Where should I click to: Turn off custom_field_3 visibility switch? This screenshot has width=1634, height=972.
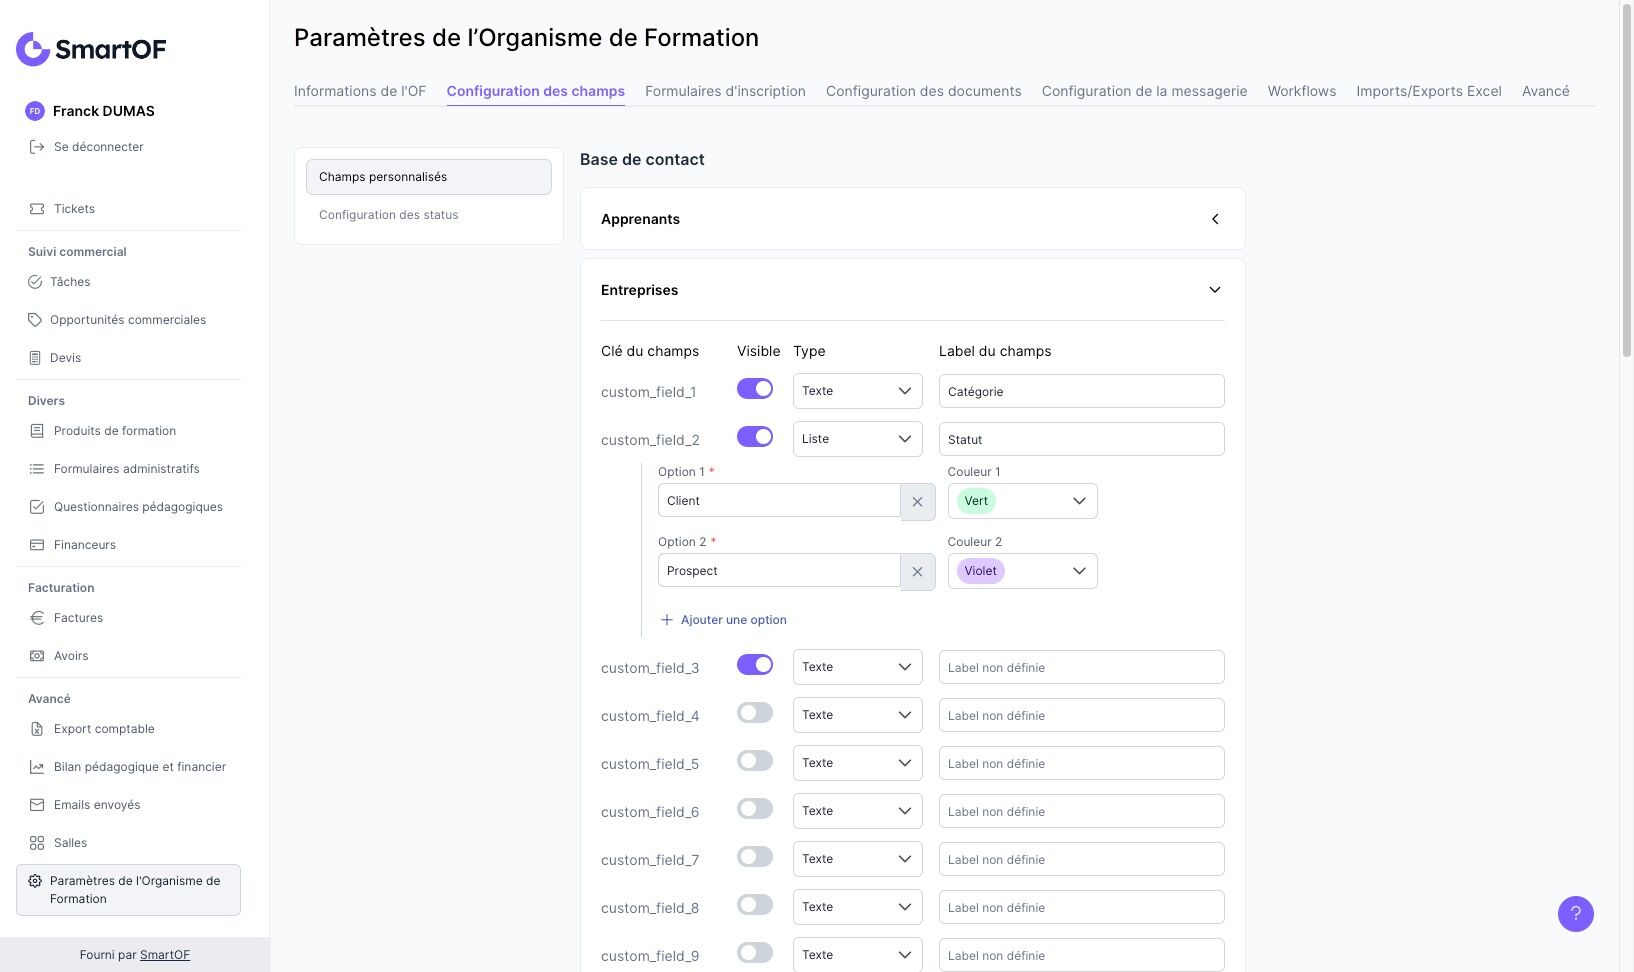pyautogui.click(x=755, y=665)
